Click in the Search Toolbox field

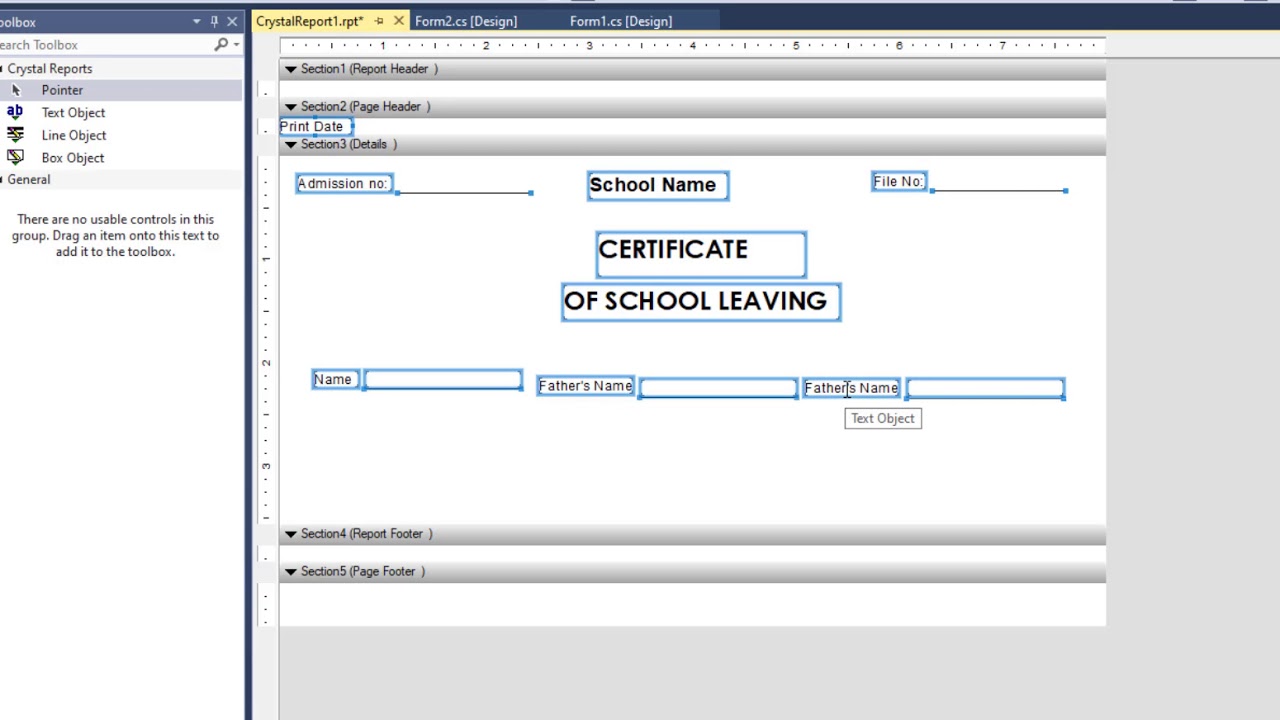pyautogui.click(x=105, y=45)
